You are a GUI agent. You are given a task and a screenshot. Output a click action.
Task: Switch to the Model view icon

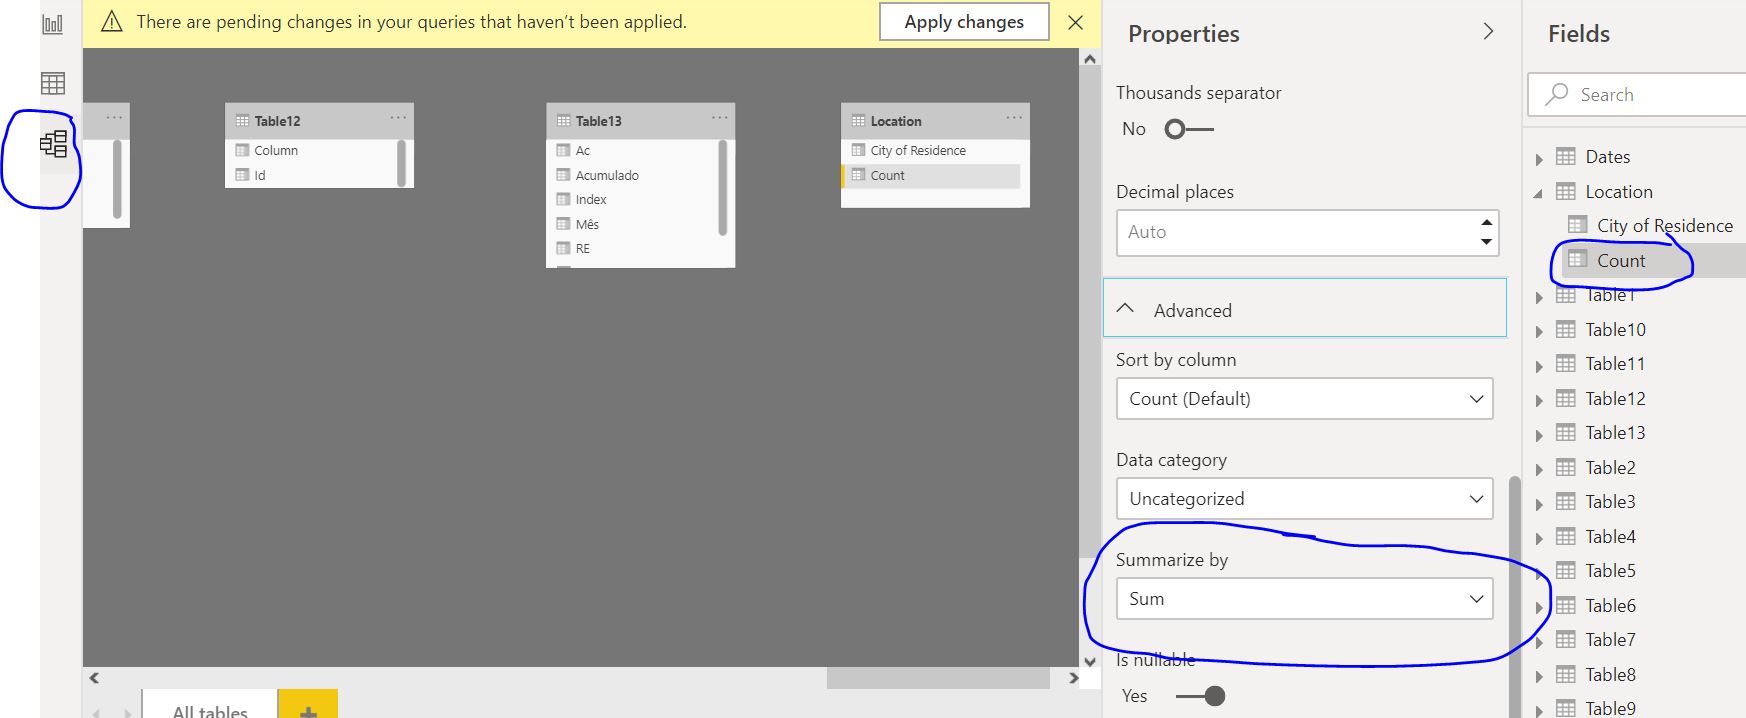(53, 144)
